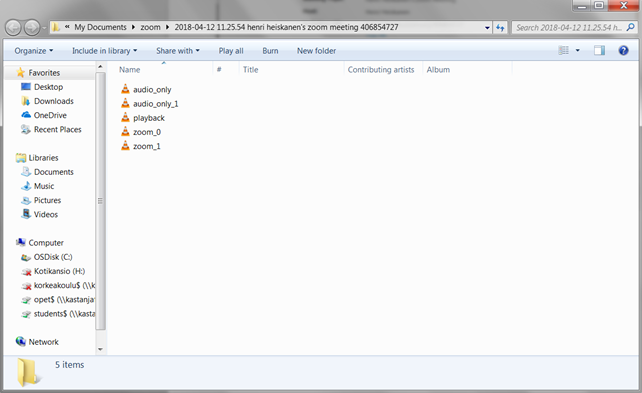Click the navigation pane scrollbar thumb
642x393 pixels.
100,201
